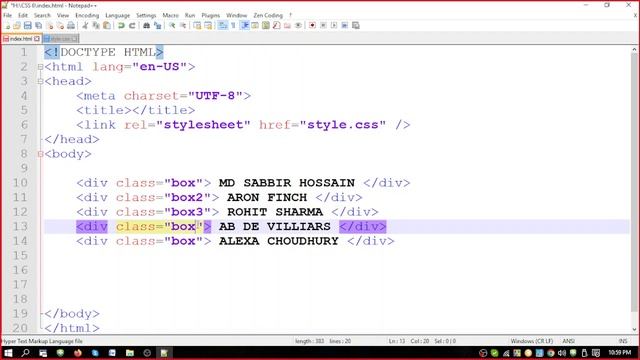
Task: Click the Paste toolbar icon
Action: [107, 25]
